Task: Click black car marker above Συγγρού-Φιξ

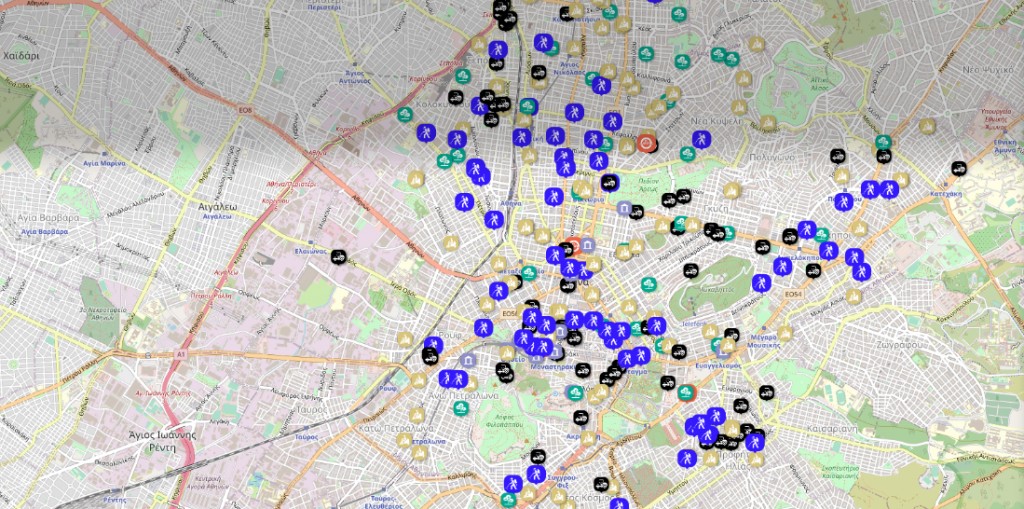Action: [538, 457]
